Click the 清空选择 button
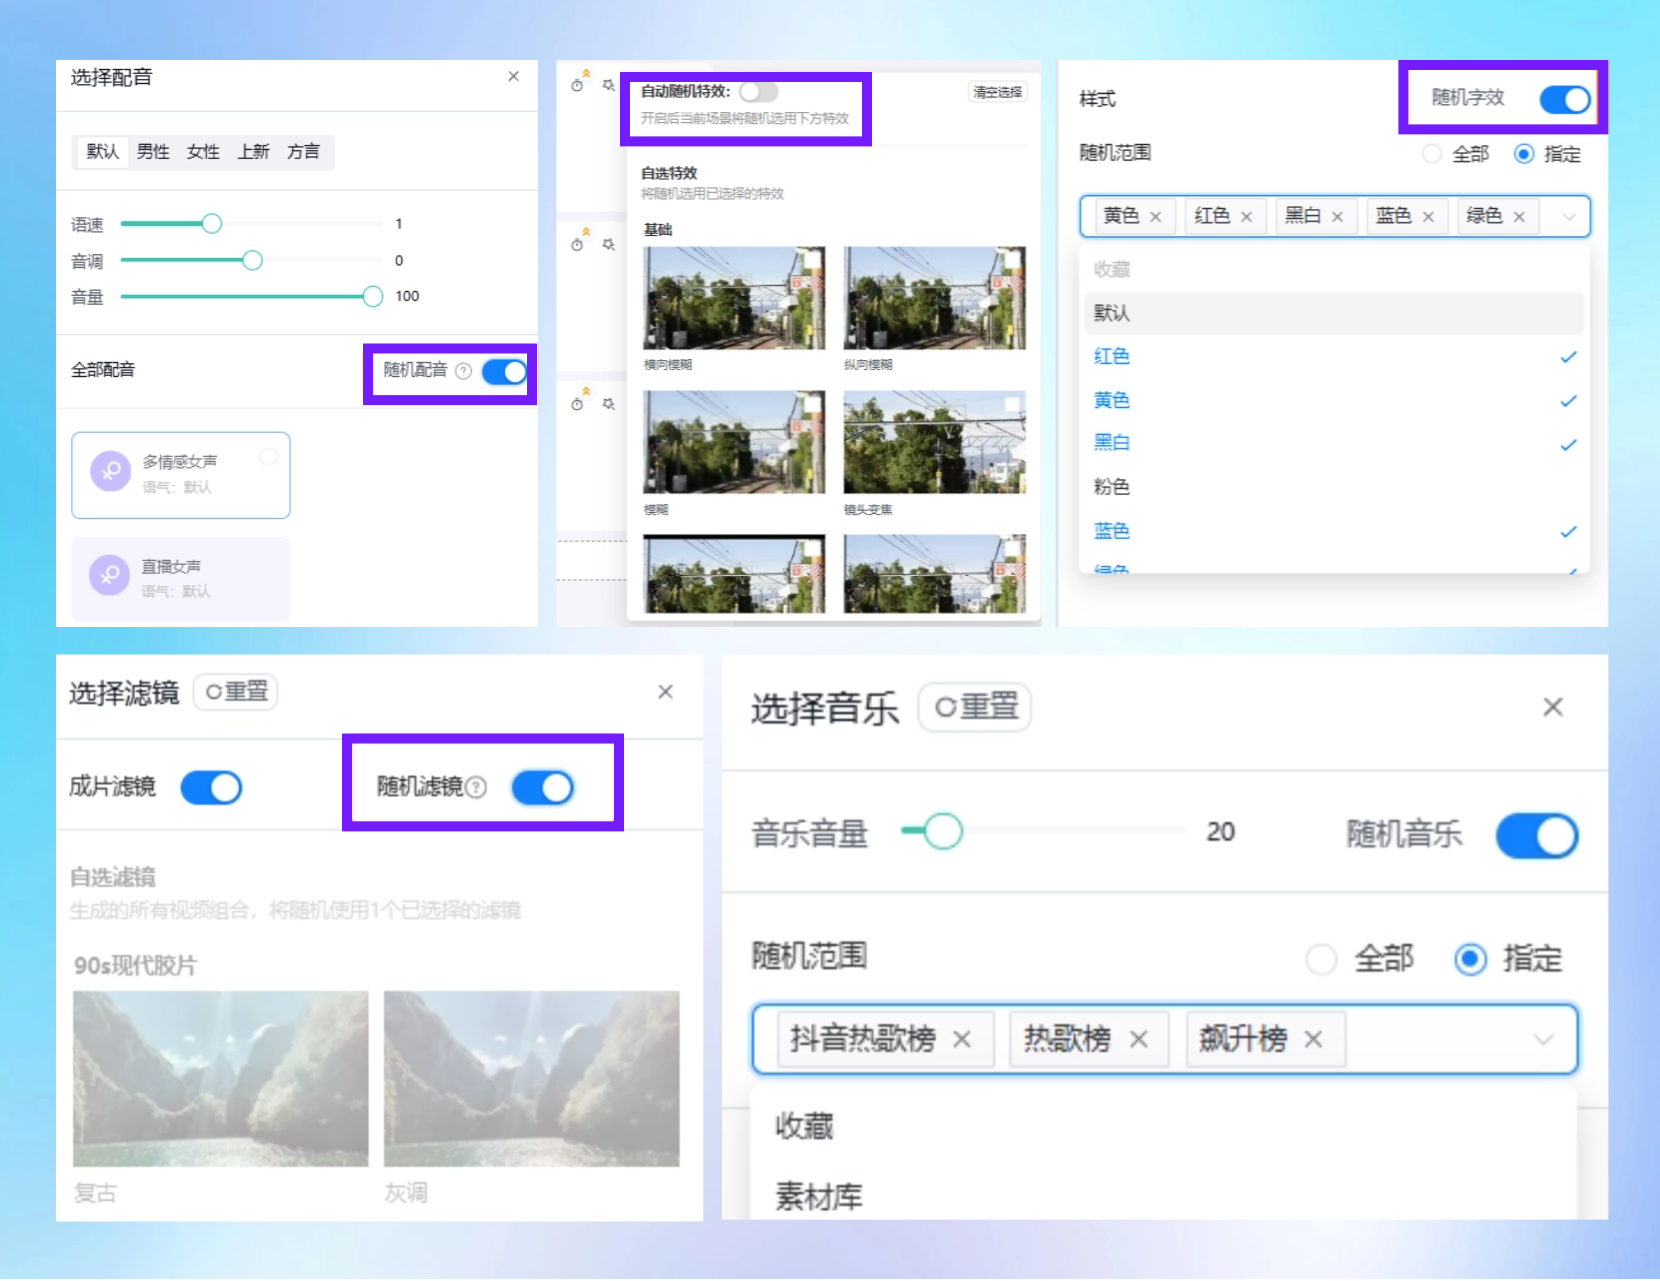 (x=995, y=90)
